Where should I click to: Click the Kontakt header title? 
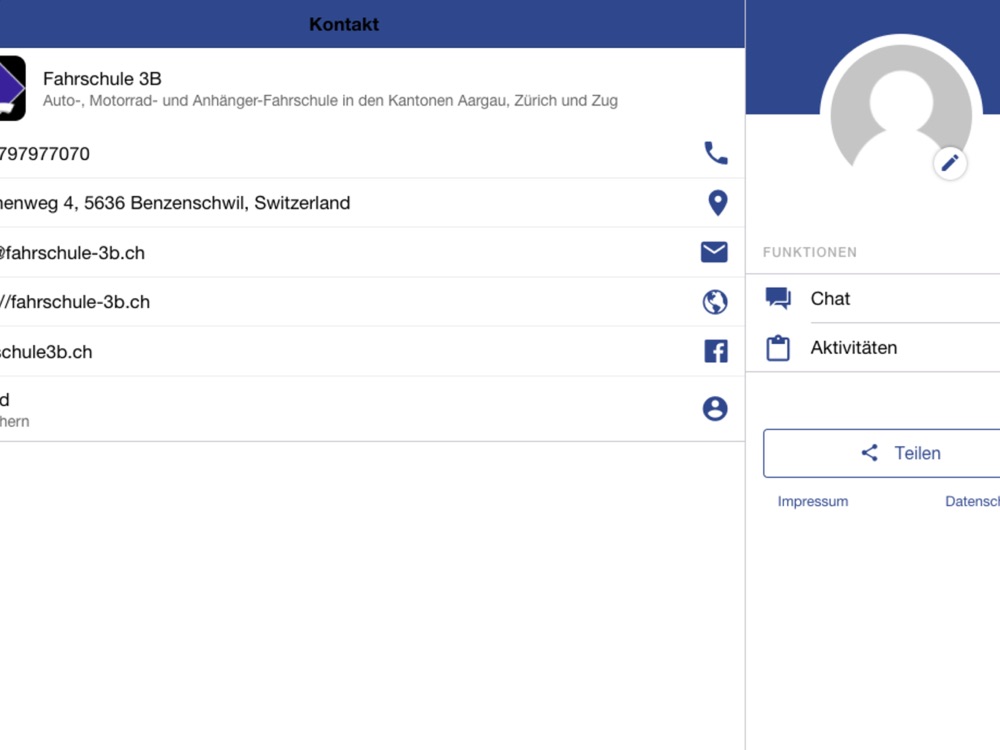(344, 24)
